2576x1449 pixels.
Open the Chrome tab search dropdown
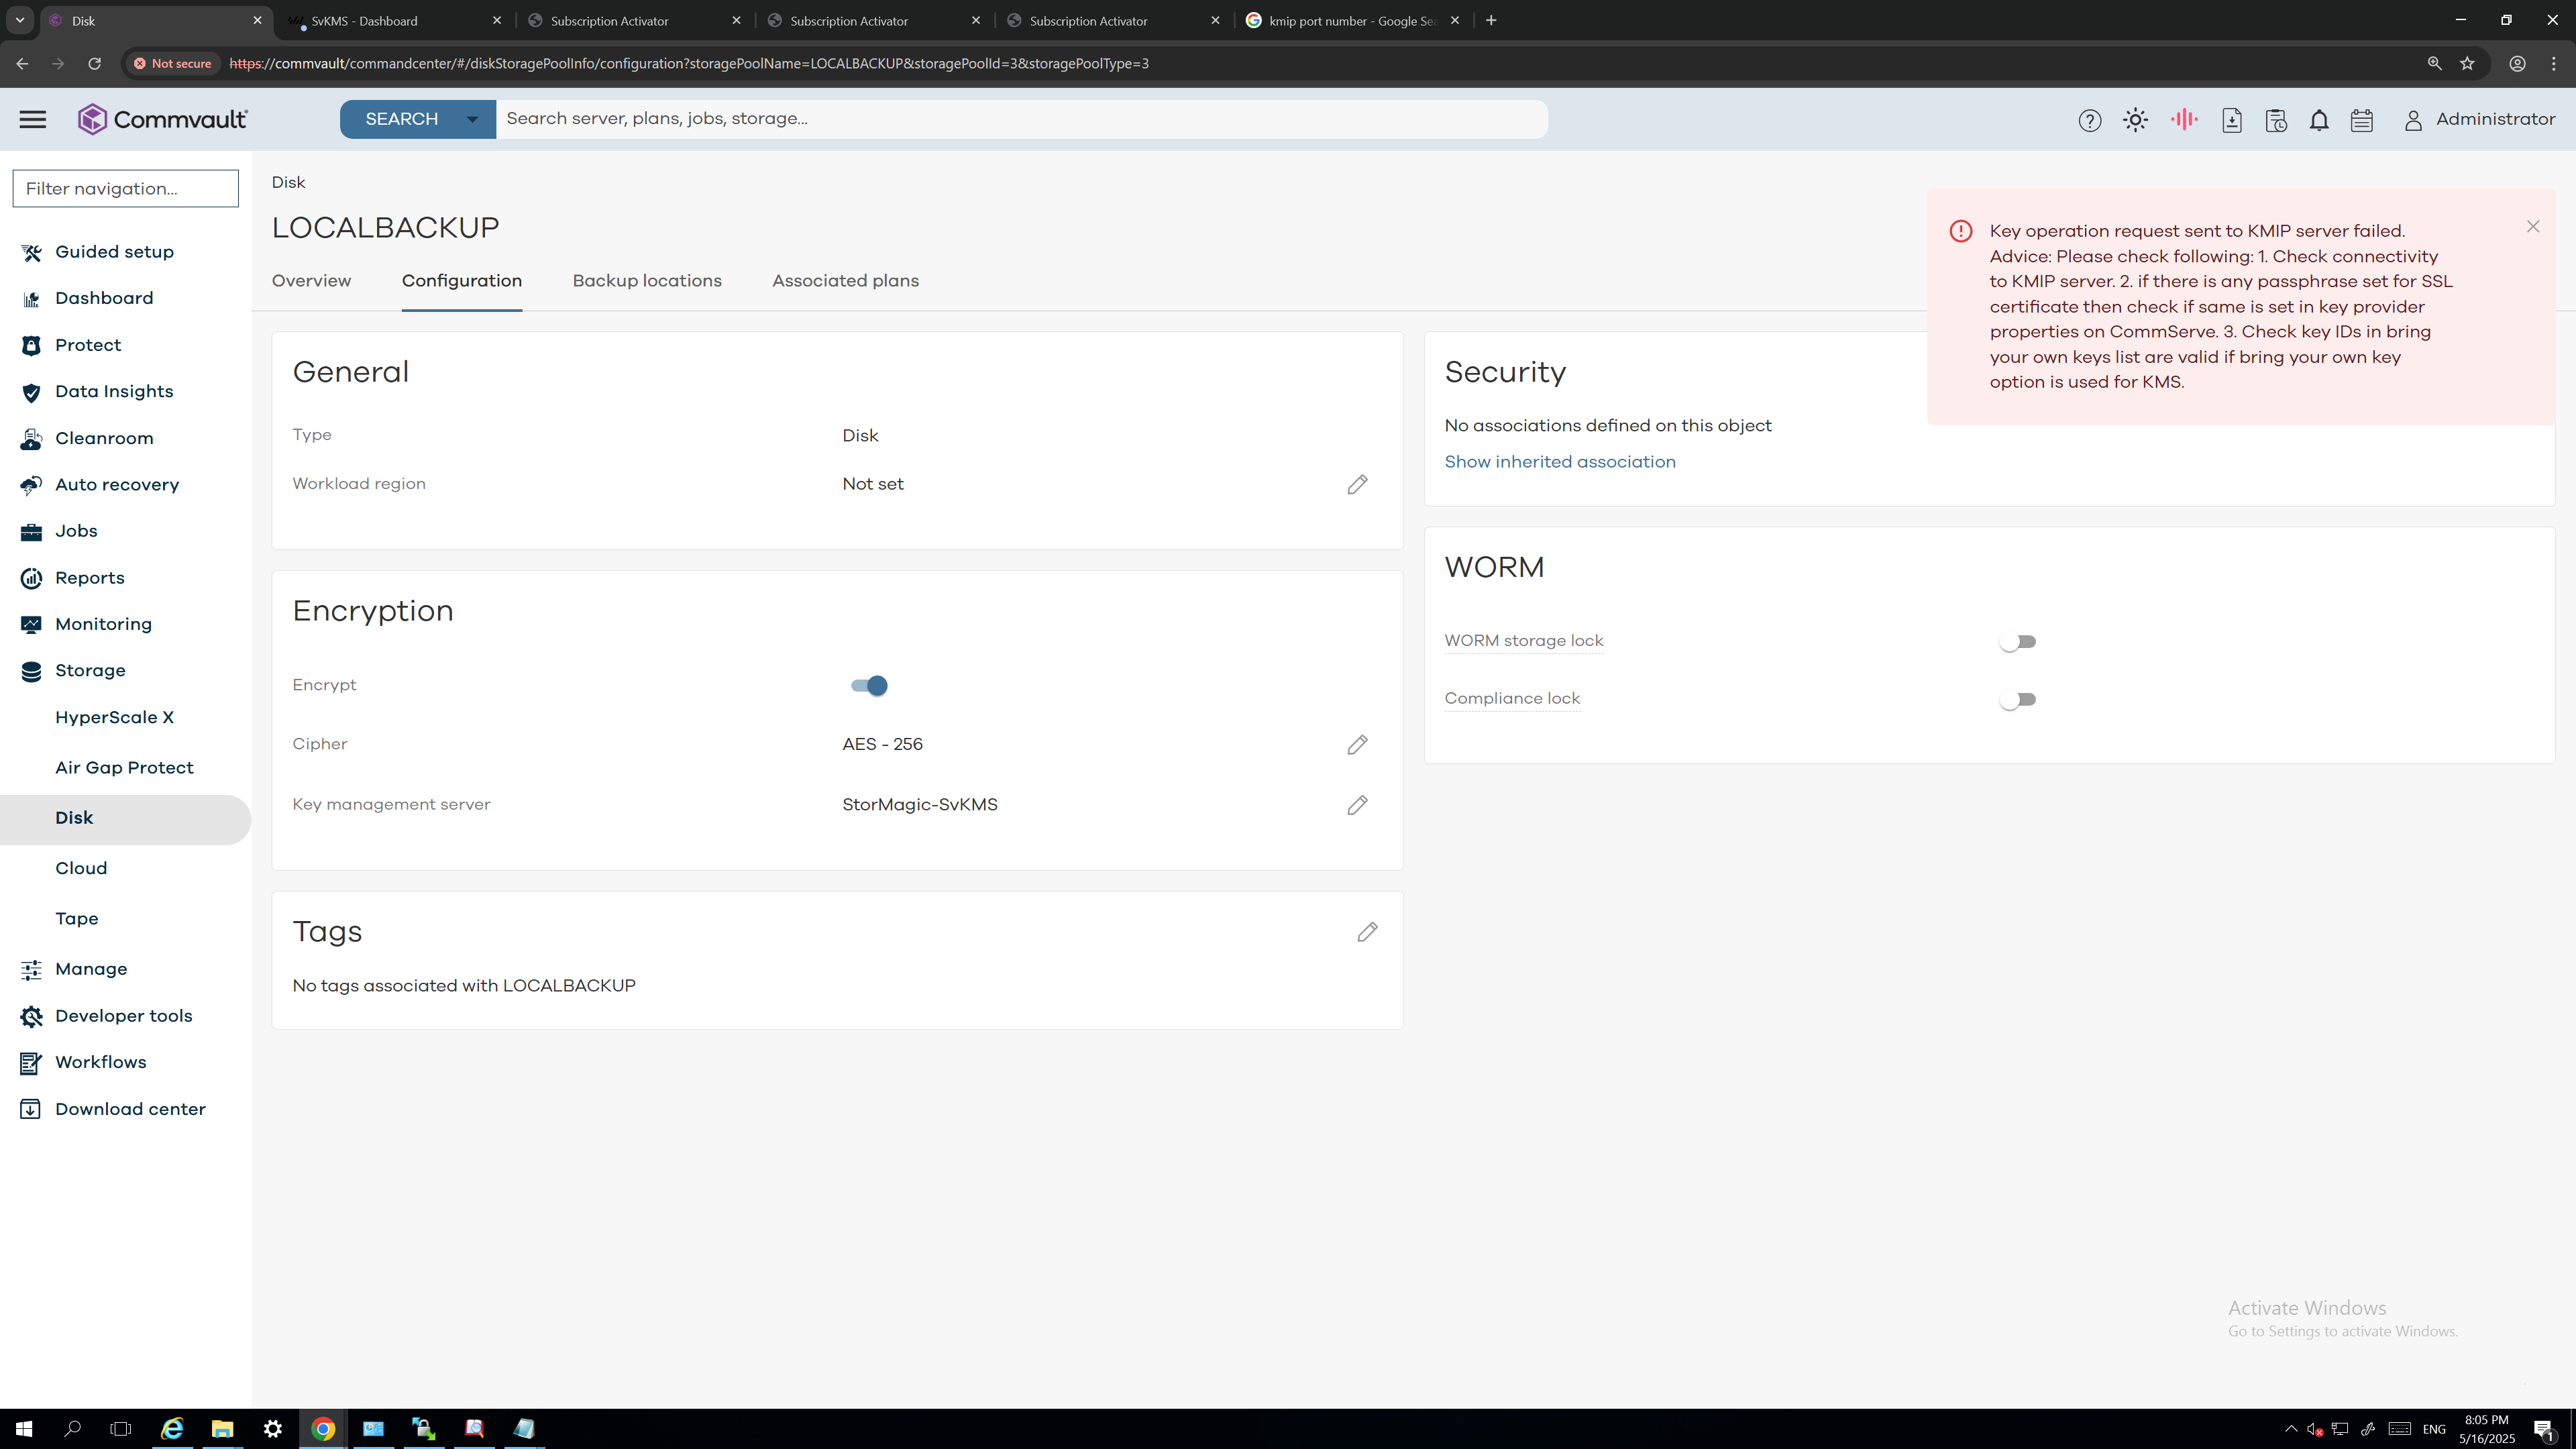pyautogui.click(x=19, y=20)
